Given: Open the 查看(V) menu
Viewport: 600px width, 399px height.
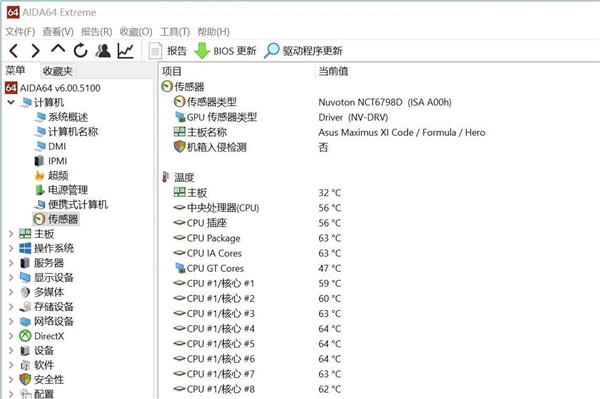Looking at the screenshot, I should [58, 32].
